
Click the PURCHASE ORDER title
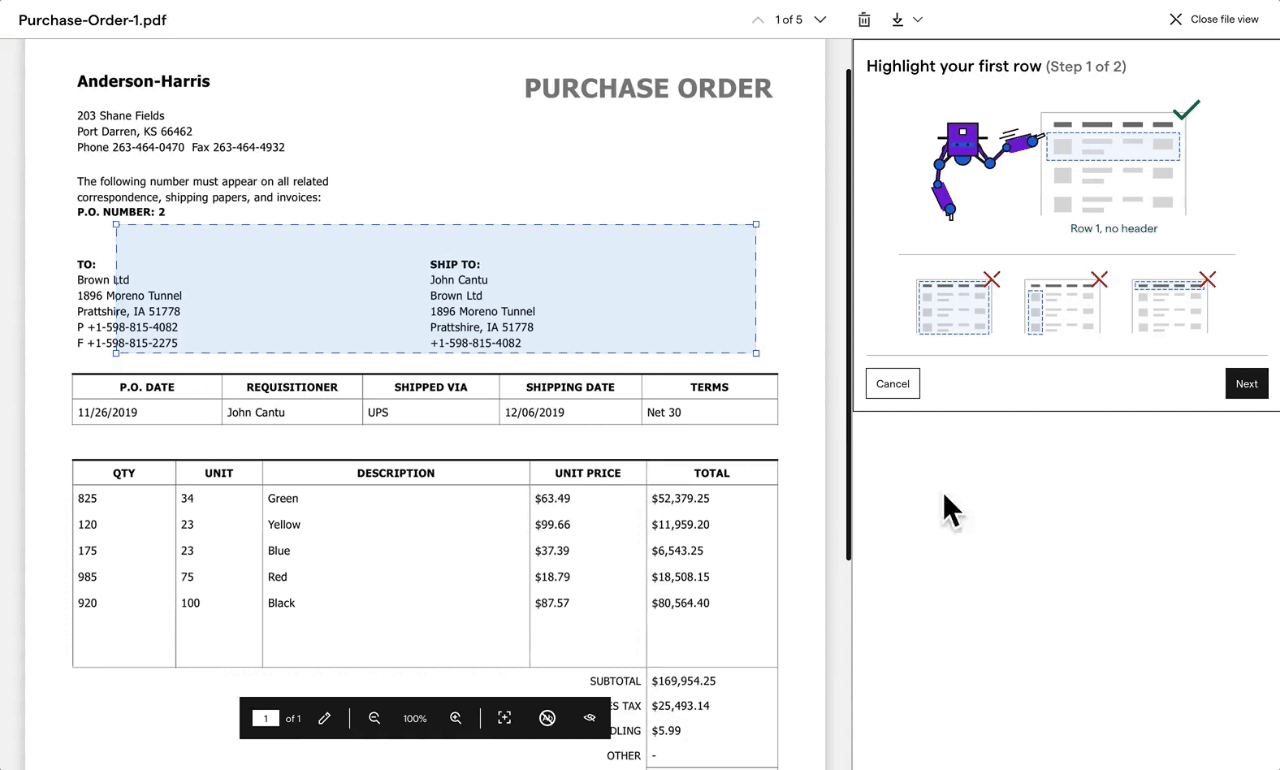pyautogui.click(x=649, y=88)
